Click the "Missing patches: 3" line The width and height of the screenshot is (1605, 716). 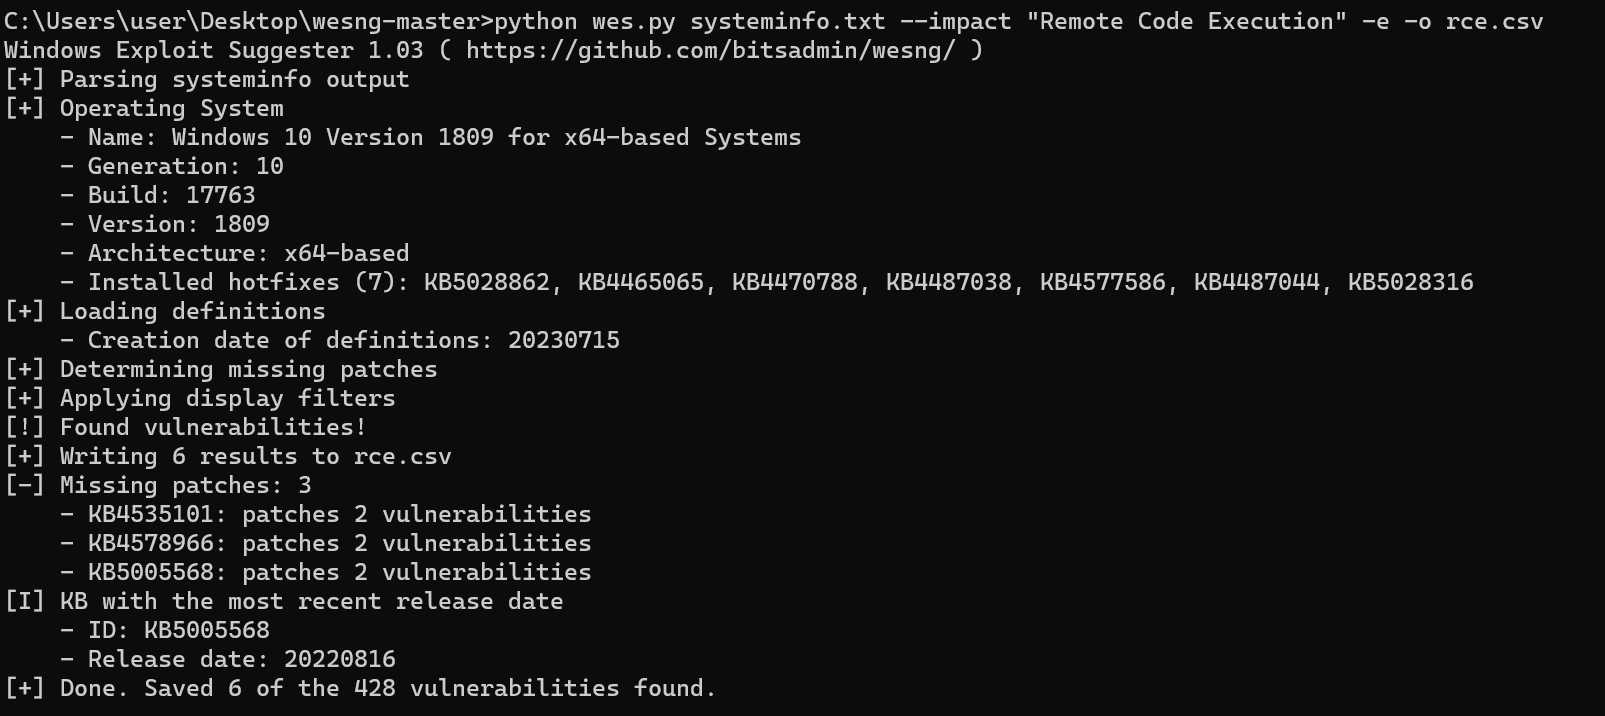[185, 485]
